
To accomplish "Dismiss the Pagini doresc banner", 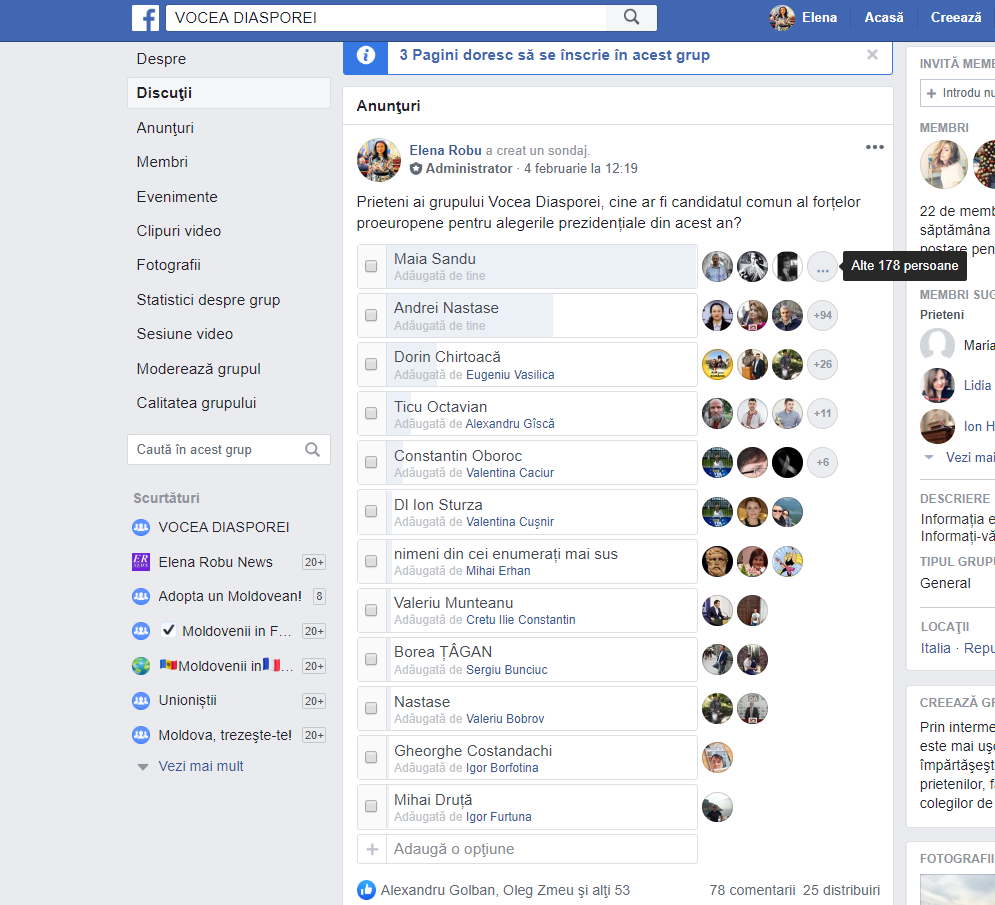I will click(873, 55).
